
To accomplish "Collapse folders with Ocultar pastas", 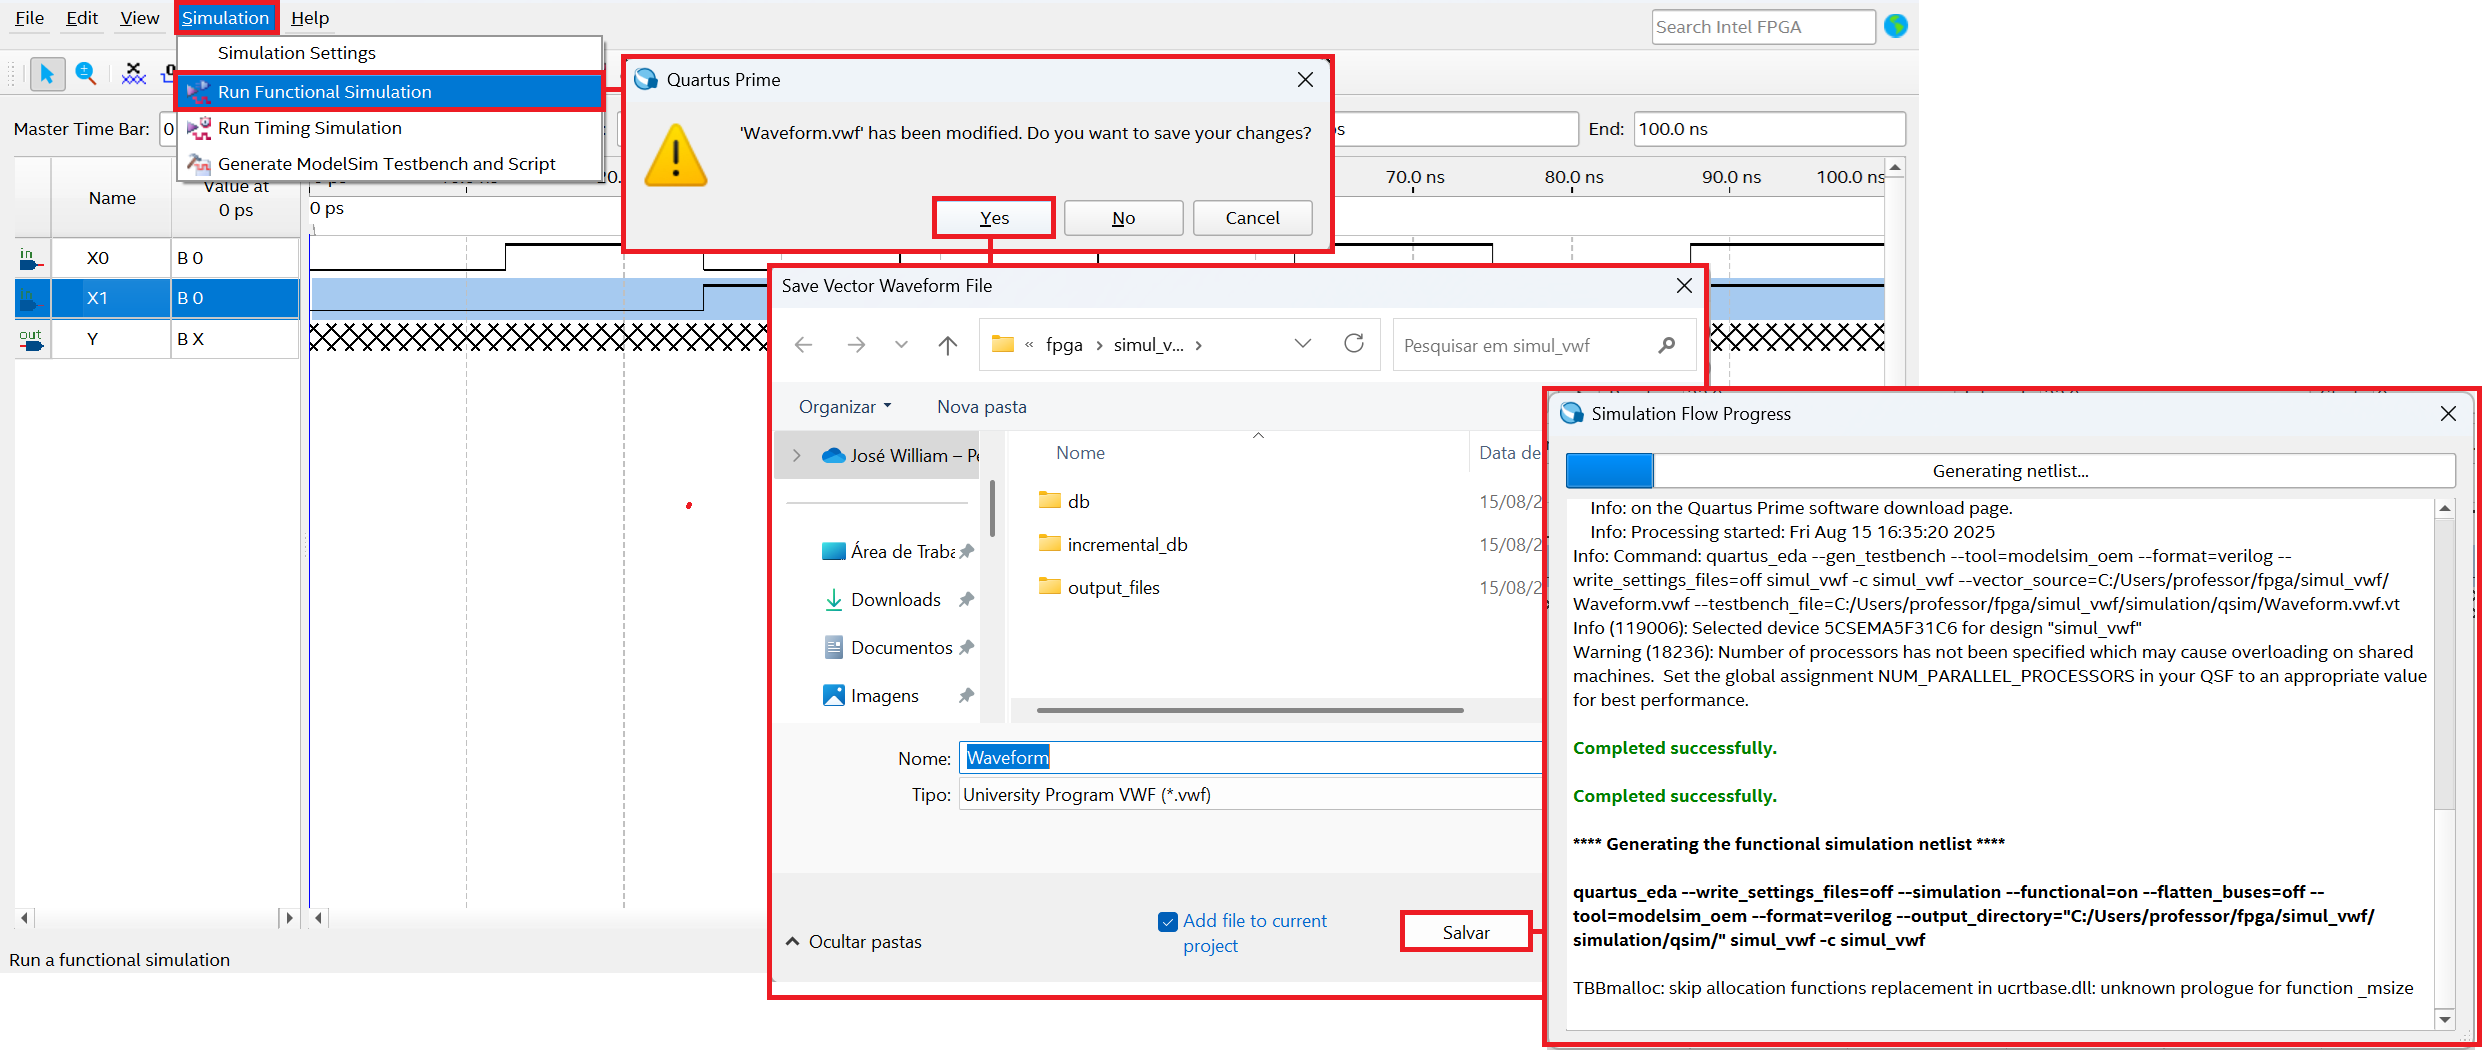I will coord(855,942).
